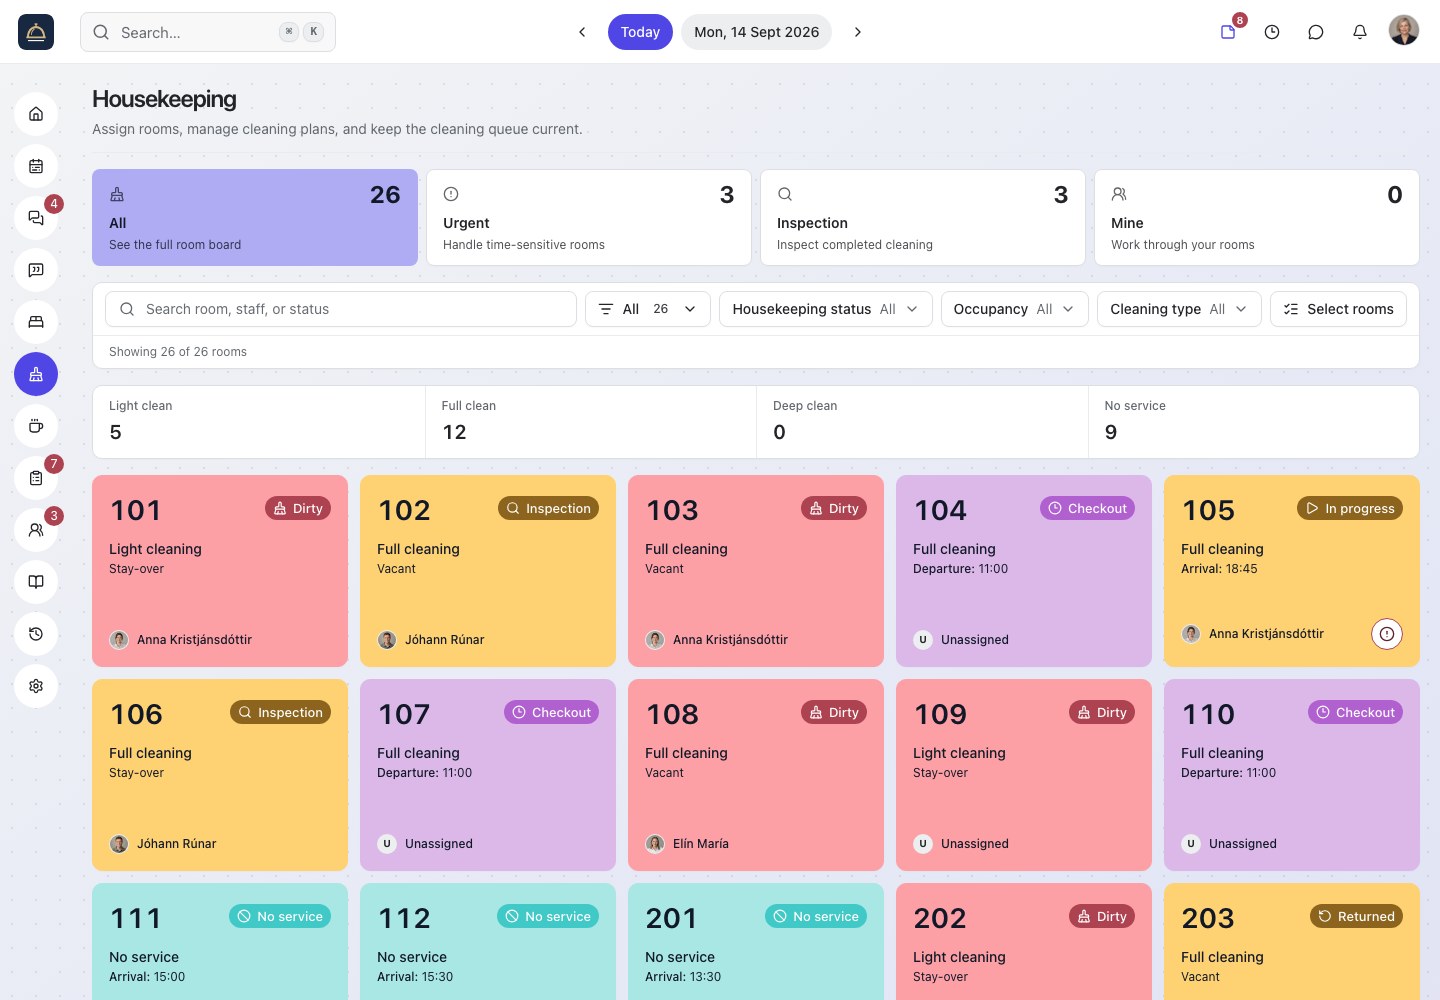Expand the Cleaning type dropdown
The width and height of the screenshot is (1440, 1000).
click(1180, 309)
